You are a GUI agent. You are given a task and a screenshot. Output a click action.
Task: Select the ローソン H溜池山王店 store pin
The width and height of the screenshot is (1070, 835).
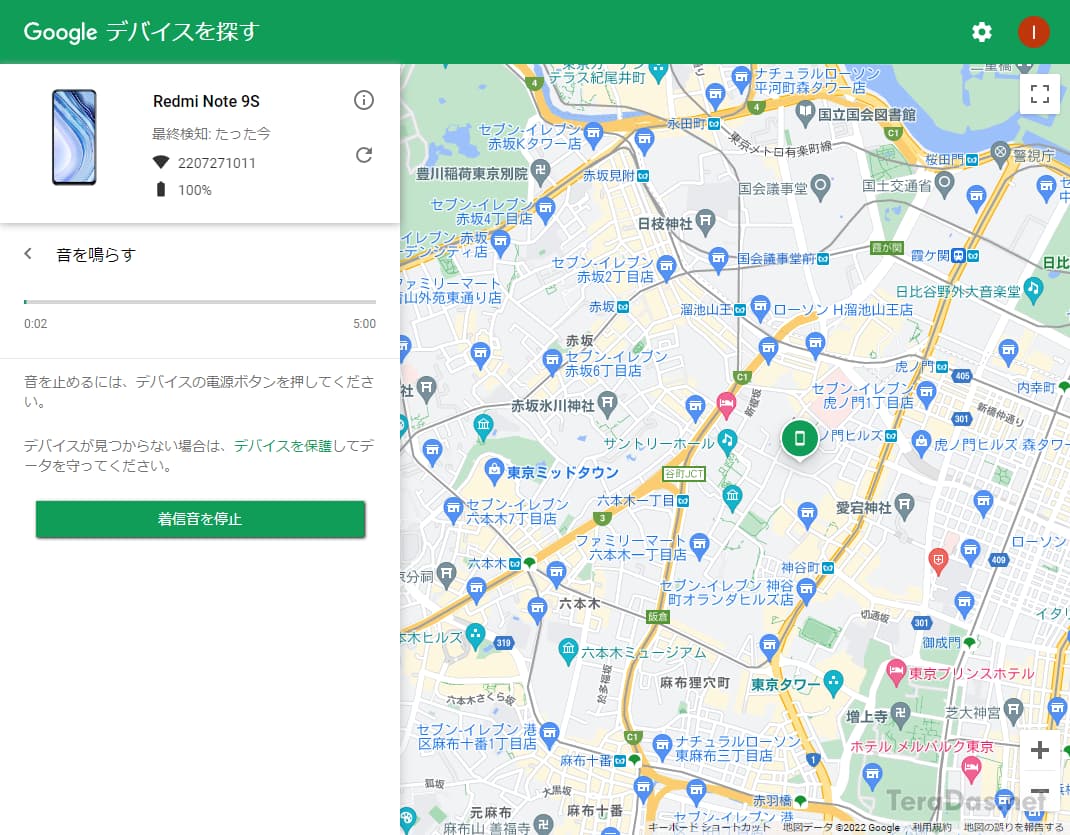point(760,308)
